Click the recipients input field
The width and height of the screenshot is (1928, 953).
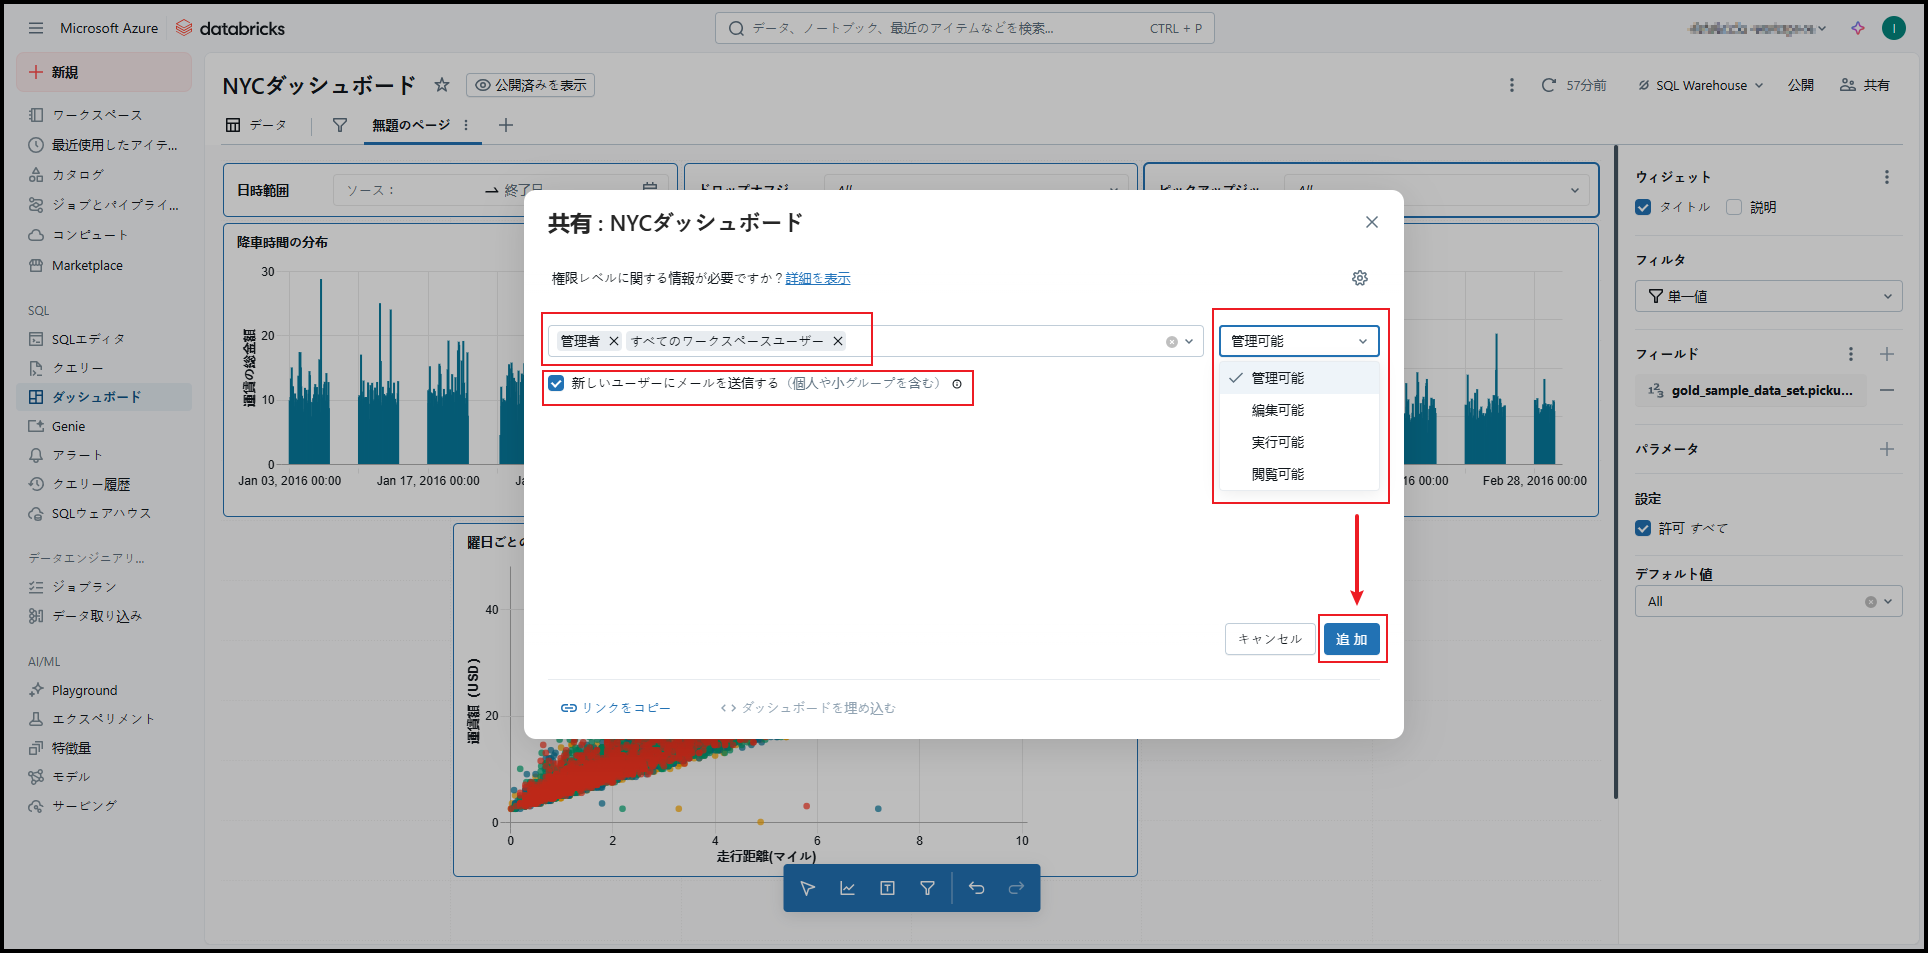pos(875,341)
